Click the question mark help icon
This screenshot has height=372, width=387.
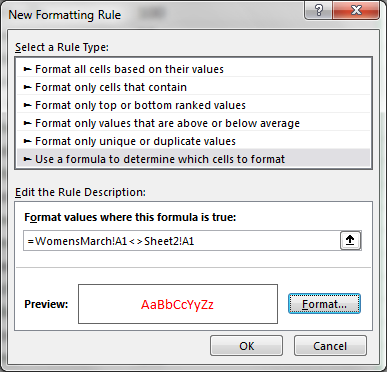click(x=319, y=10)
